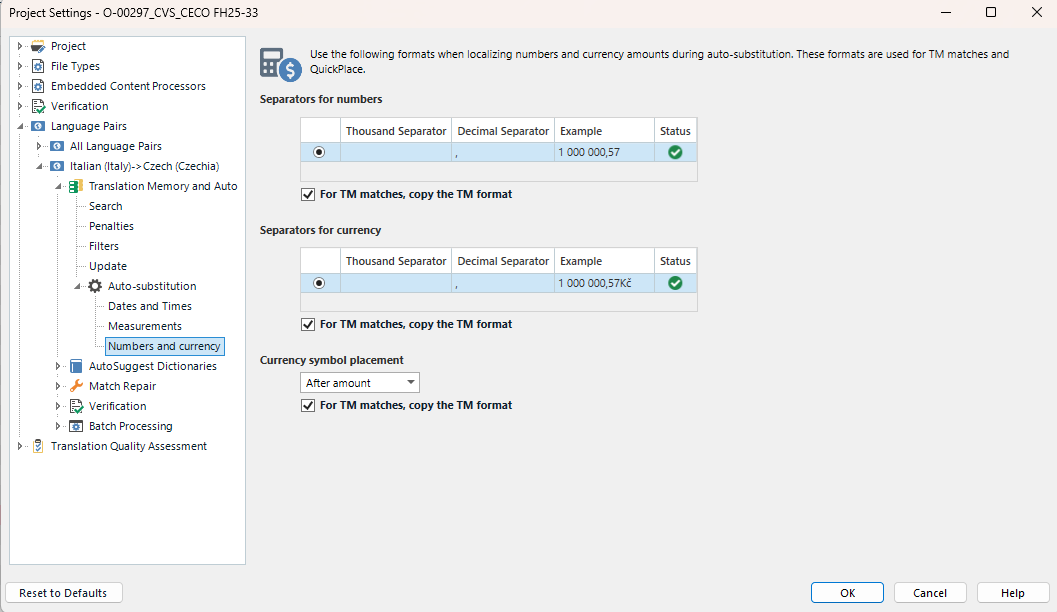This screenshot has height=612, width=1057.
Task: Toggle TM format checkbox under Separators for currency
Action: coord(308,325)
